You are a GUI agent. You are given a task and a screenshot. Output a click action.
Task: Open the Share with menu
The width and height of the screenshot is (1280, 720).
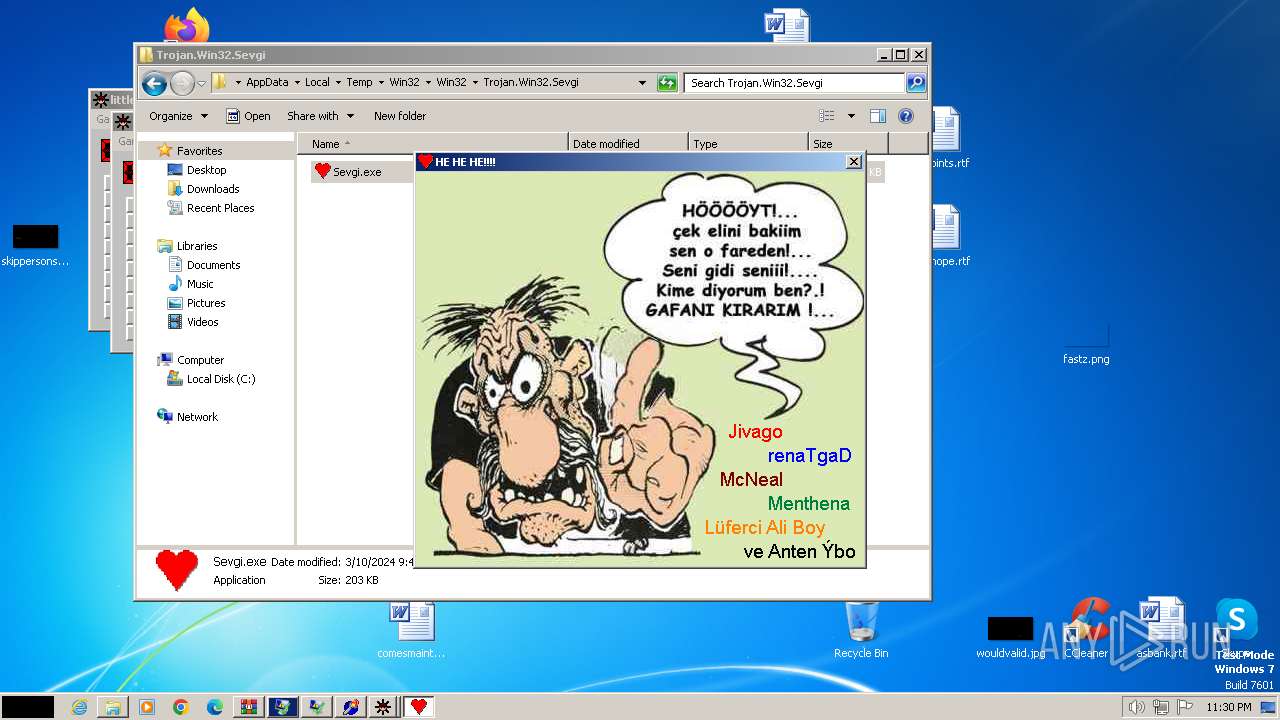pyautogui.click(x=319, y=116)
